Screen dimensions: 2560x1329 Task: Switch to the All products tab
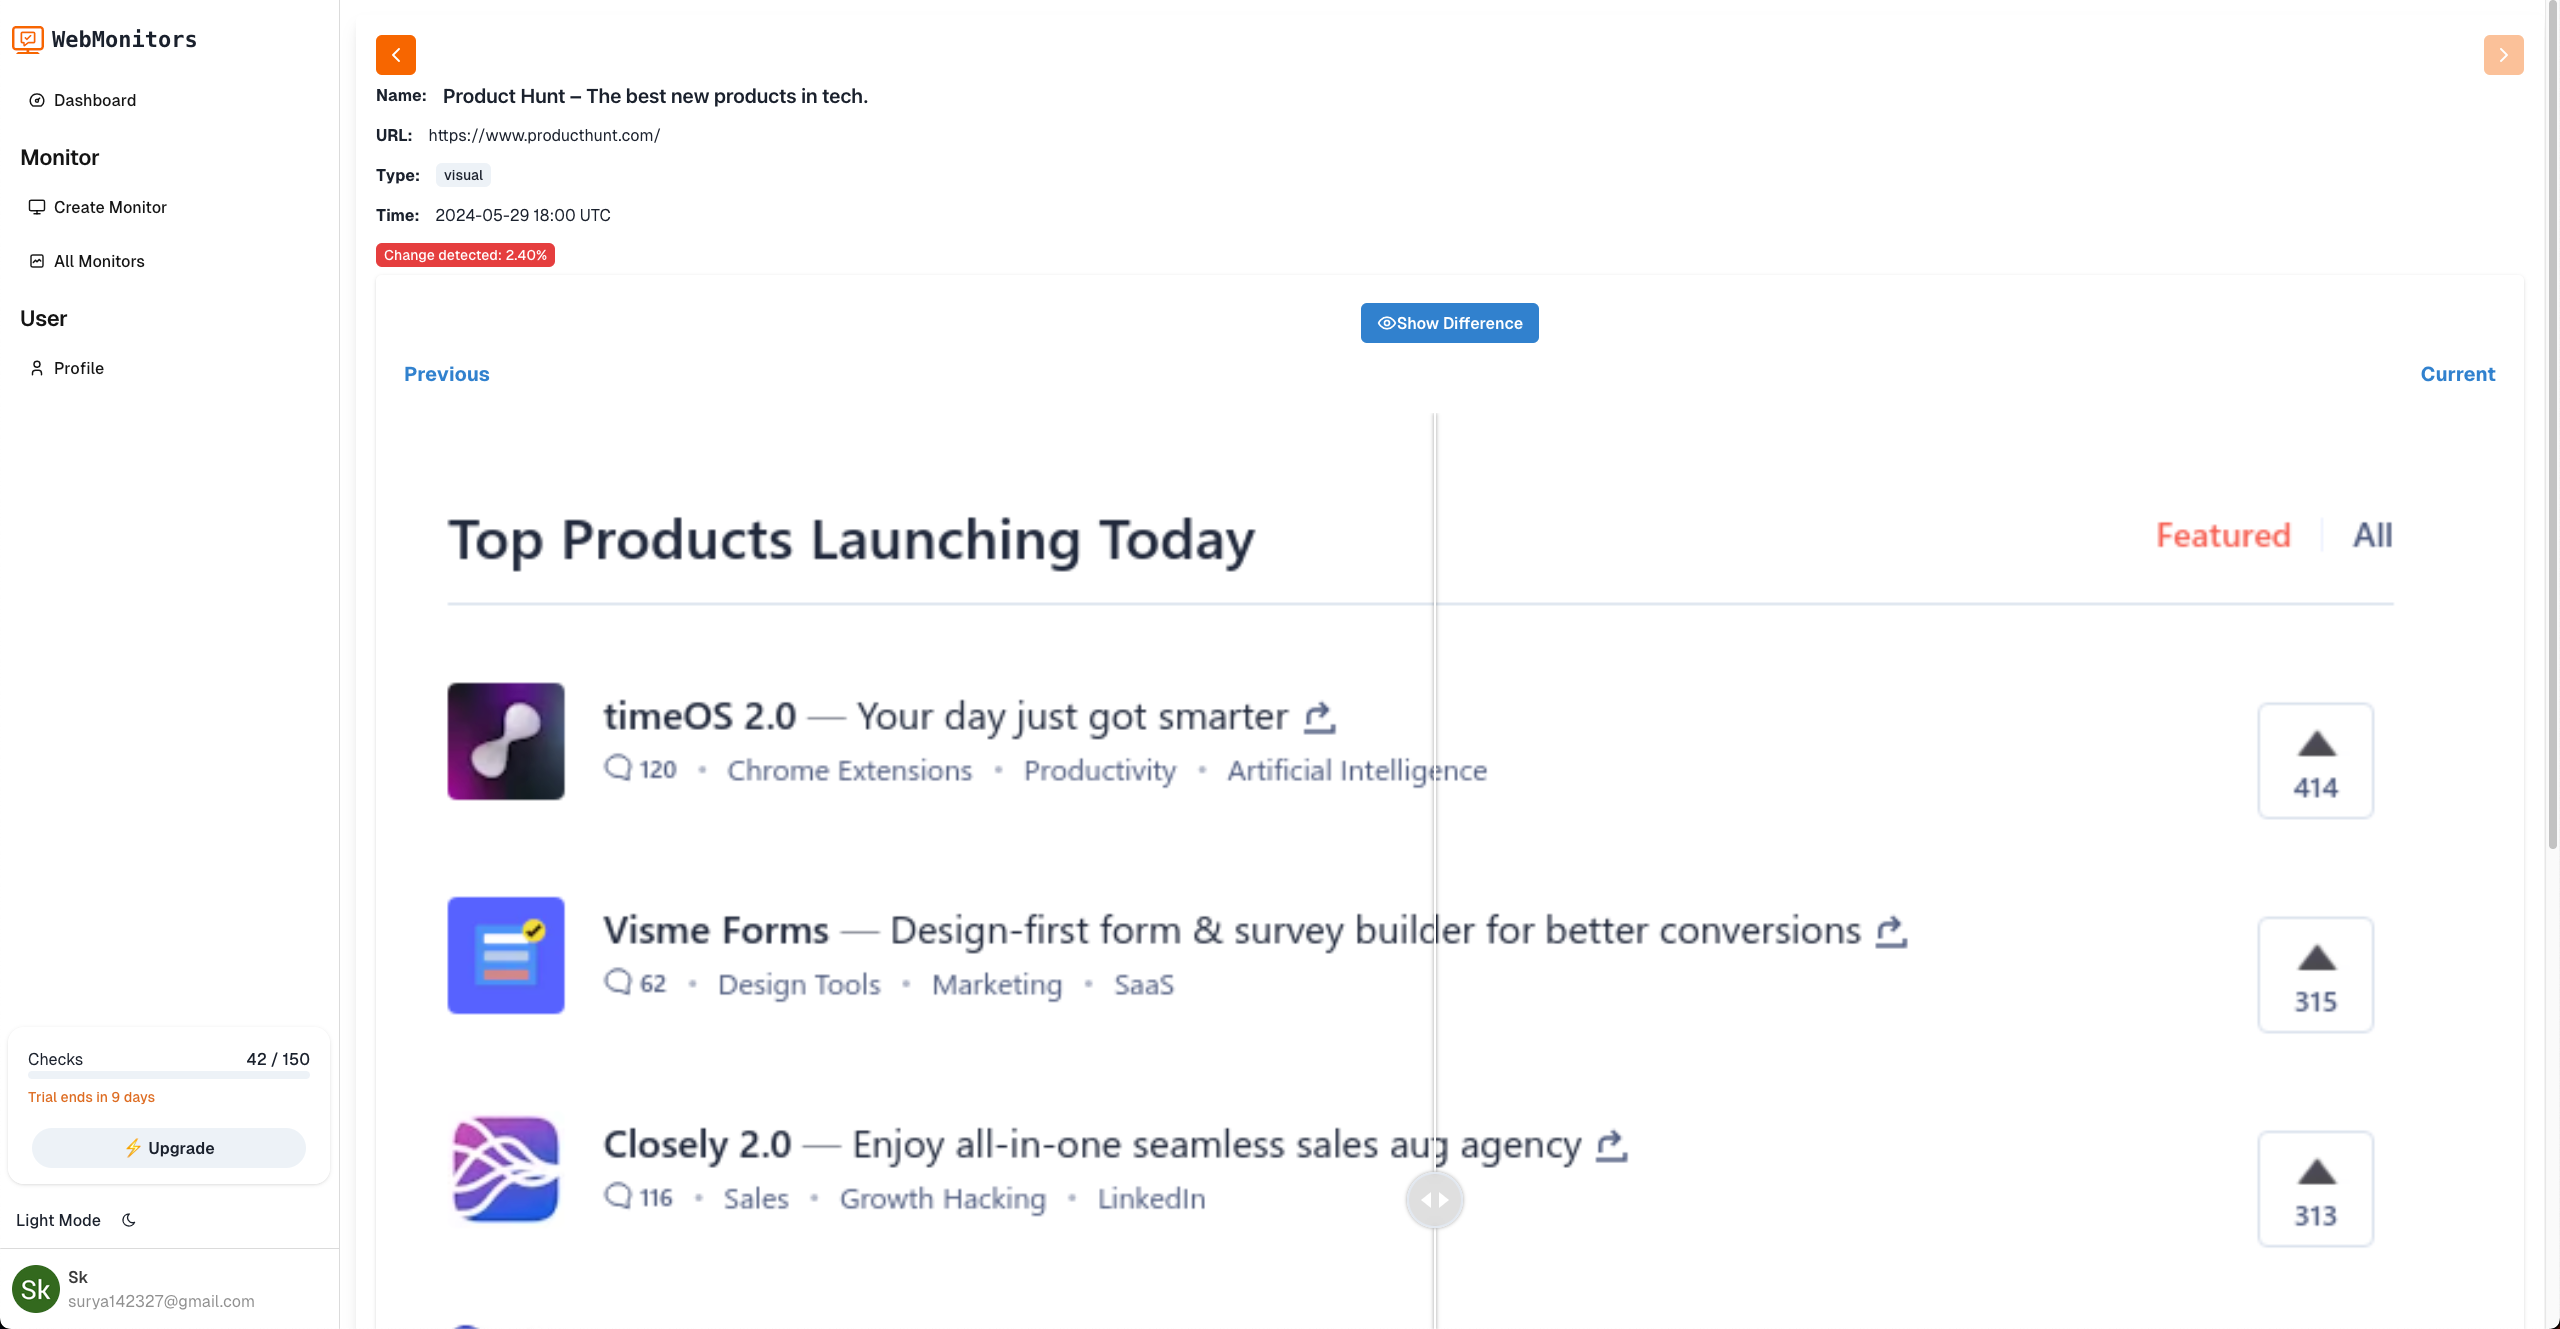(x=2372, y=536)
